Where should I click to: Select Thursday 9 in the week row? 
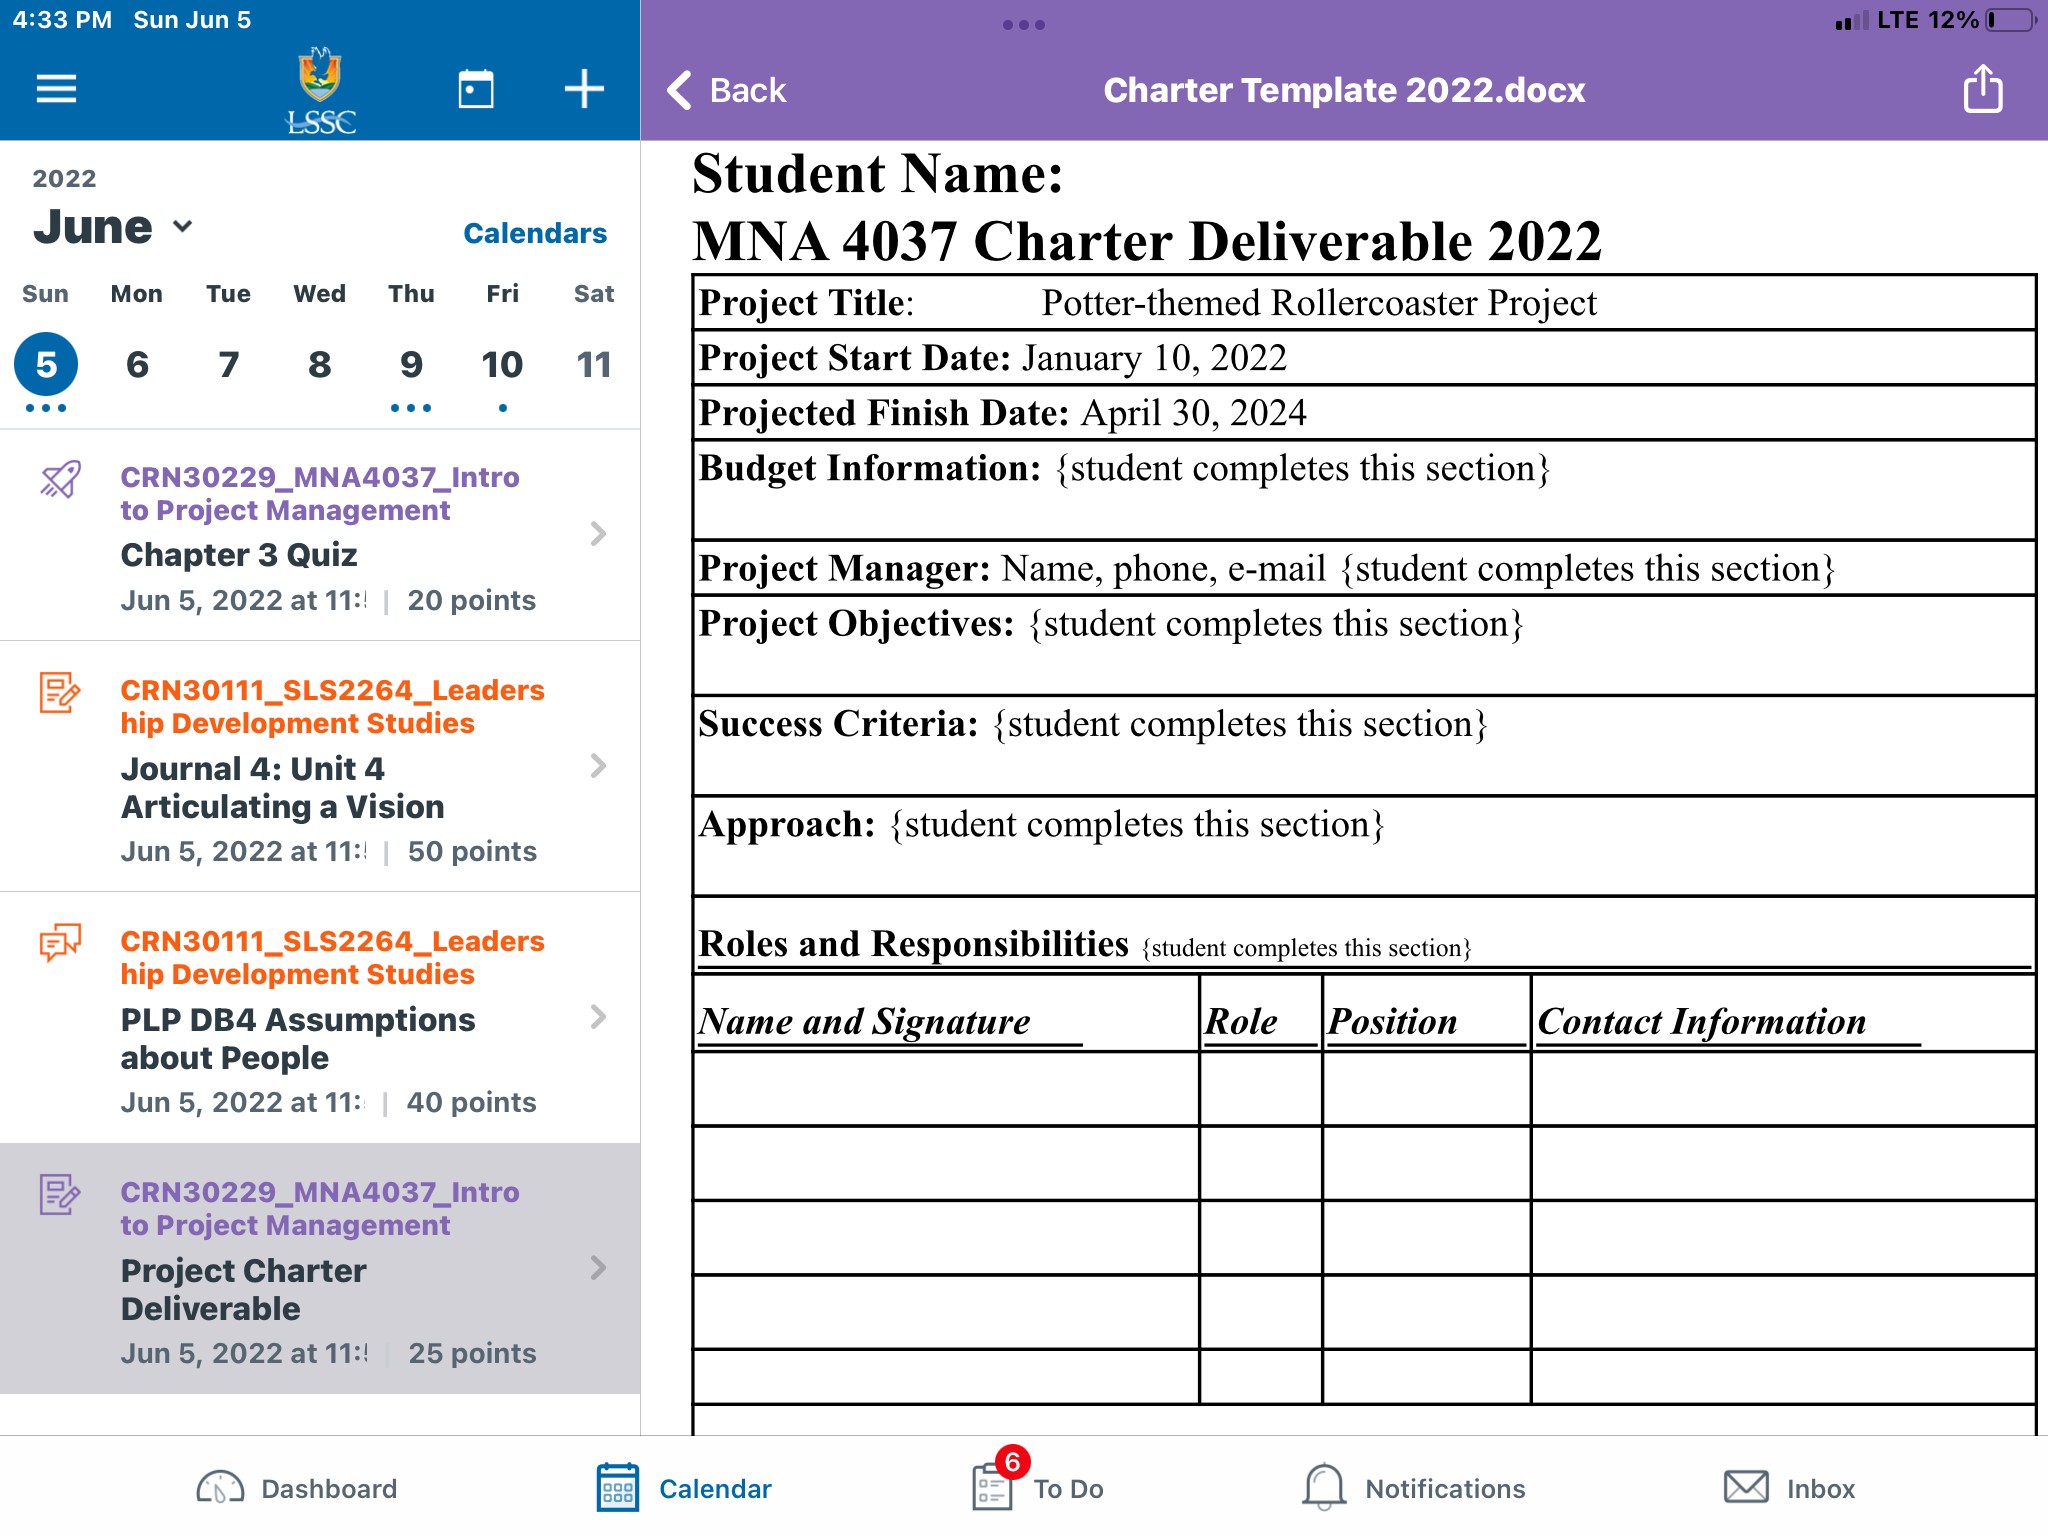tap(411, 365)
